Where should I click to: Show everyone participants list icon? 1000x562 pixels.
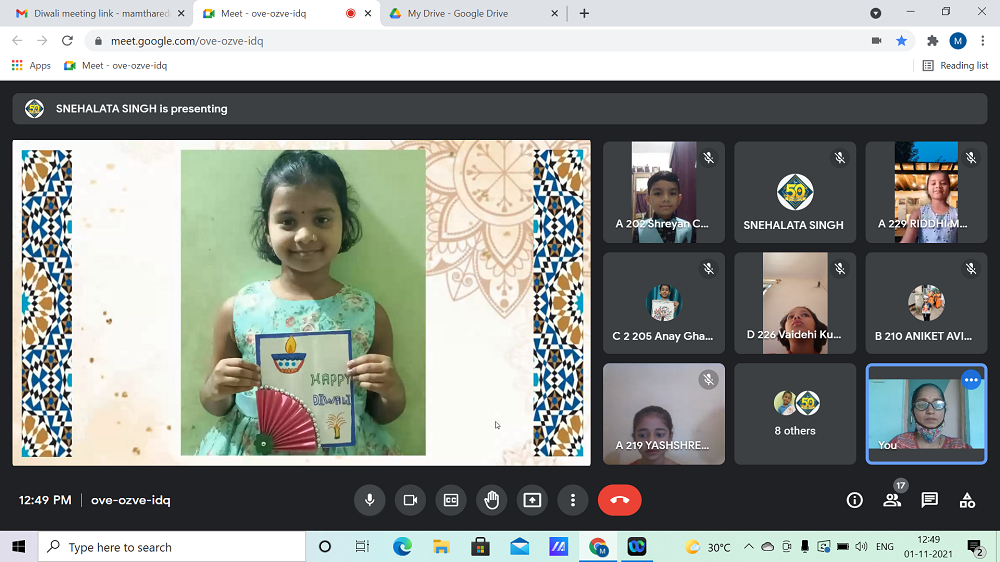pos(892,500)
